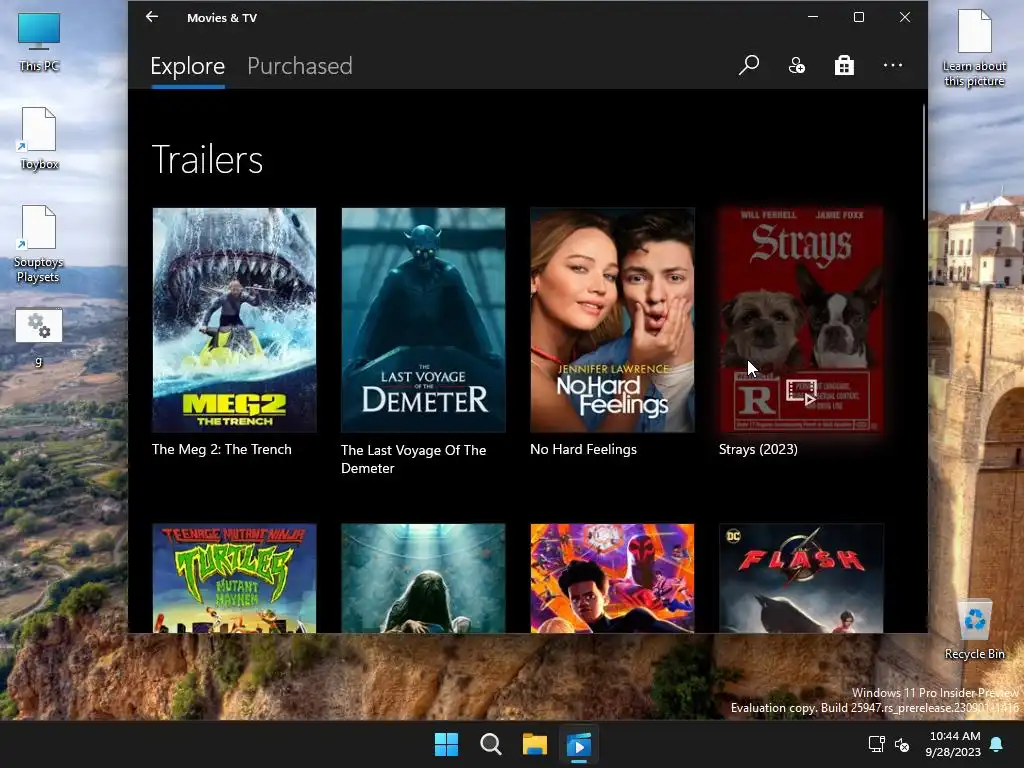Click 'The Meg 2: The Trench' title text

tap(221, 449)
